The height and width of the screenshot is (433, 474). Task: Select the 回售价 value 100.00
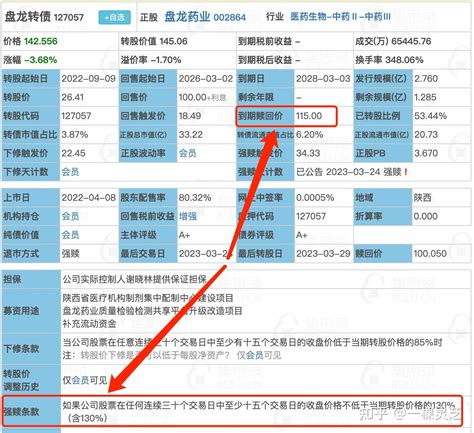(192, 97)
